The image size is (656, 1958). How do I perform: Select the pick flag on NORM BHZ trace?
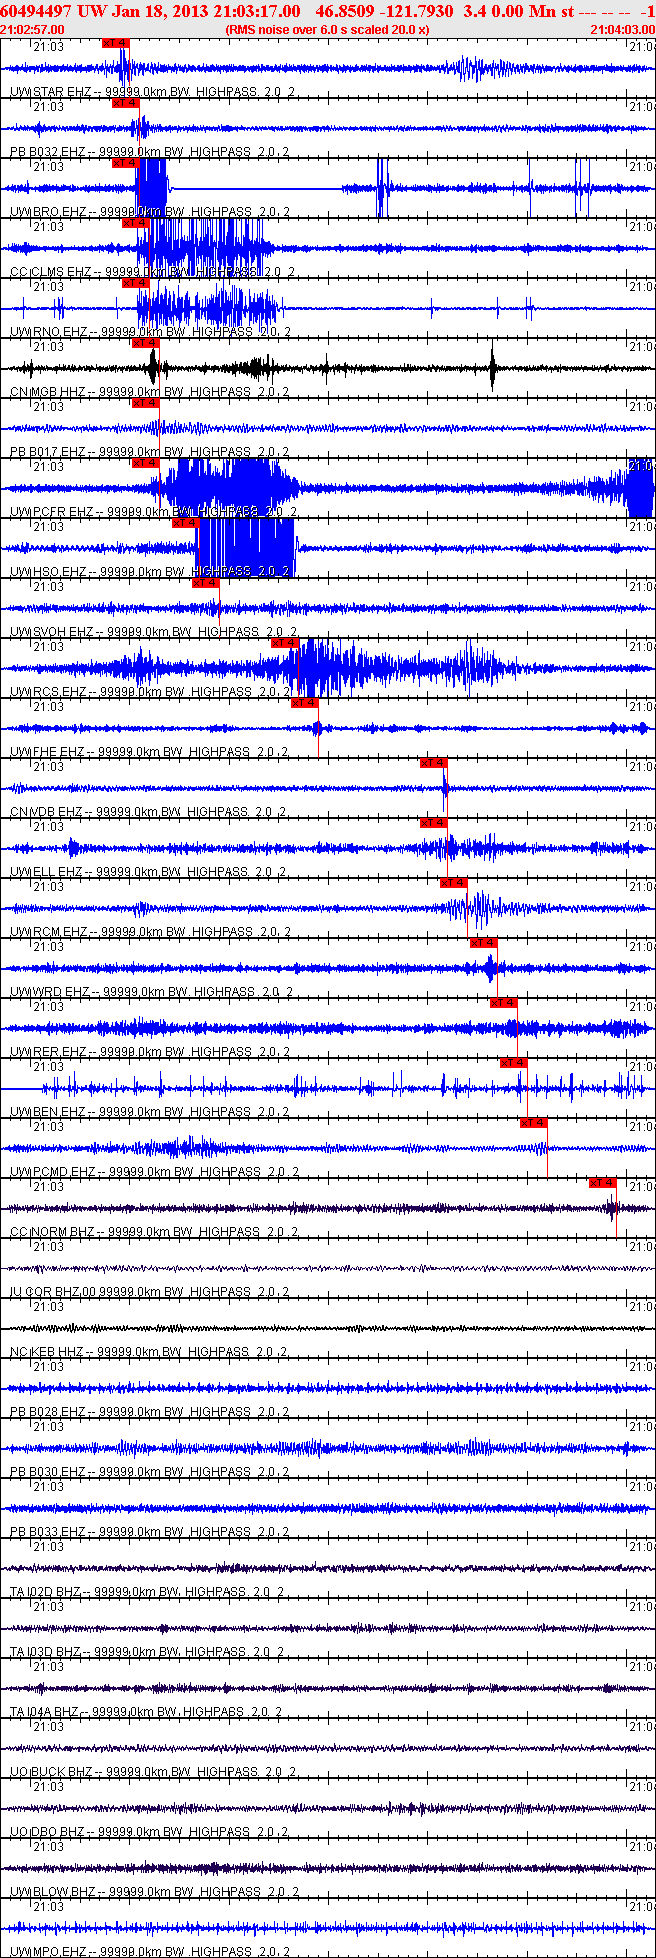(602, 1183)
